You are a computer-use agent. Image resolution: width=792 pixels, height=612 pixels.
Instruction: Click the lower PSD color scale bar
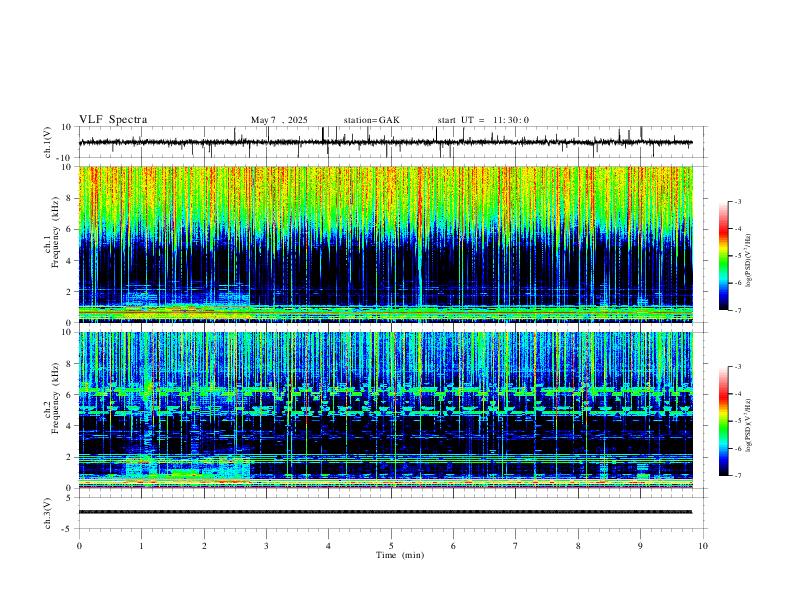723,421
